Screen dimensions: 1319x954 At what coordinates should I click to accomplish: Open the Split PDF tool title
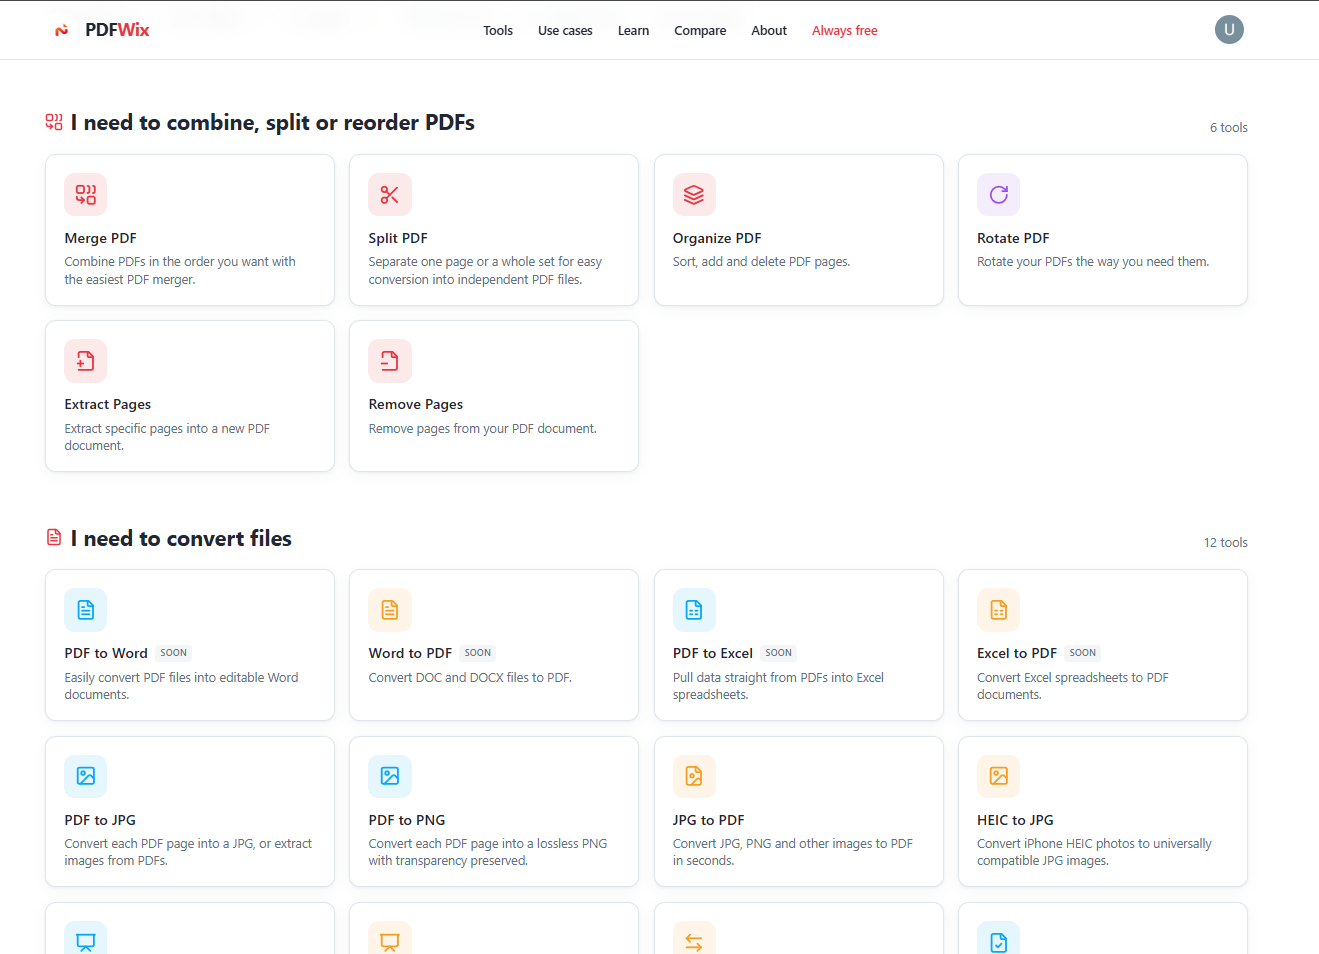pos(398,238)
